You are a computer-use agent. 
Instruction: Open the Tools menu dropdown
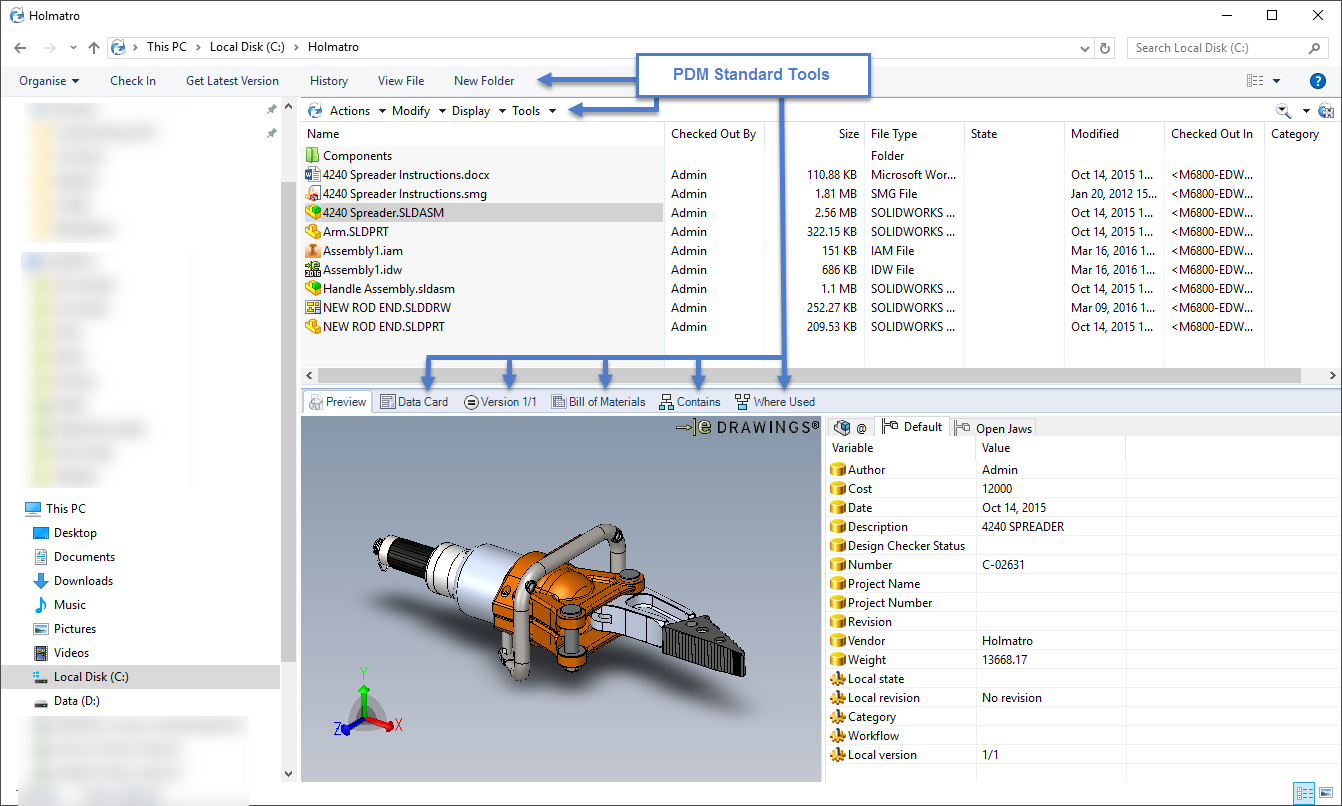click(534, 111)
